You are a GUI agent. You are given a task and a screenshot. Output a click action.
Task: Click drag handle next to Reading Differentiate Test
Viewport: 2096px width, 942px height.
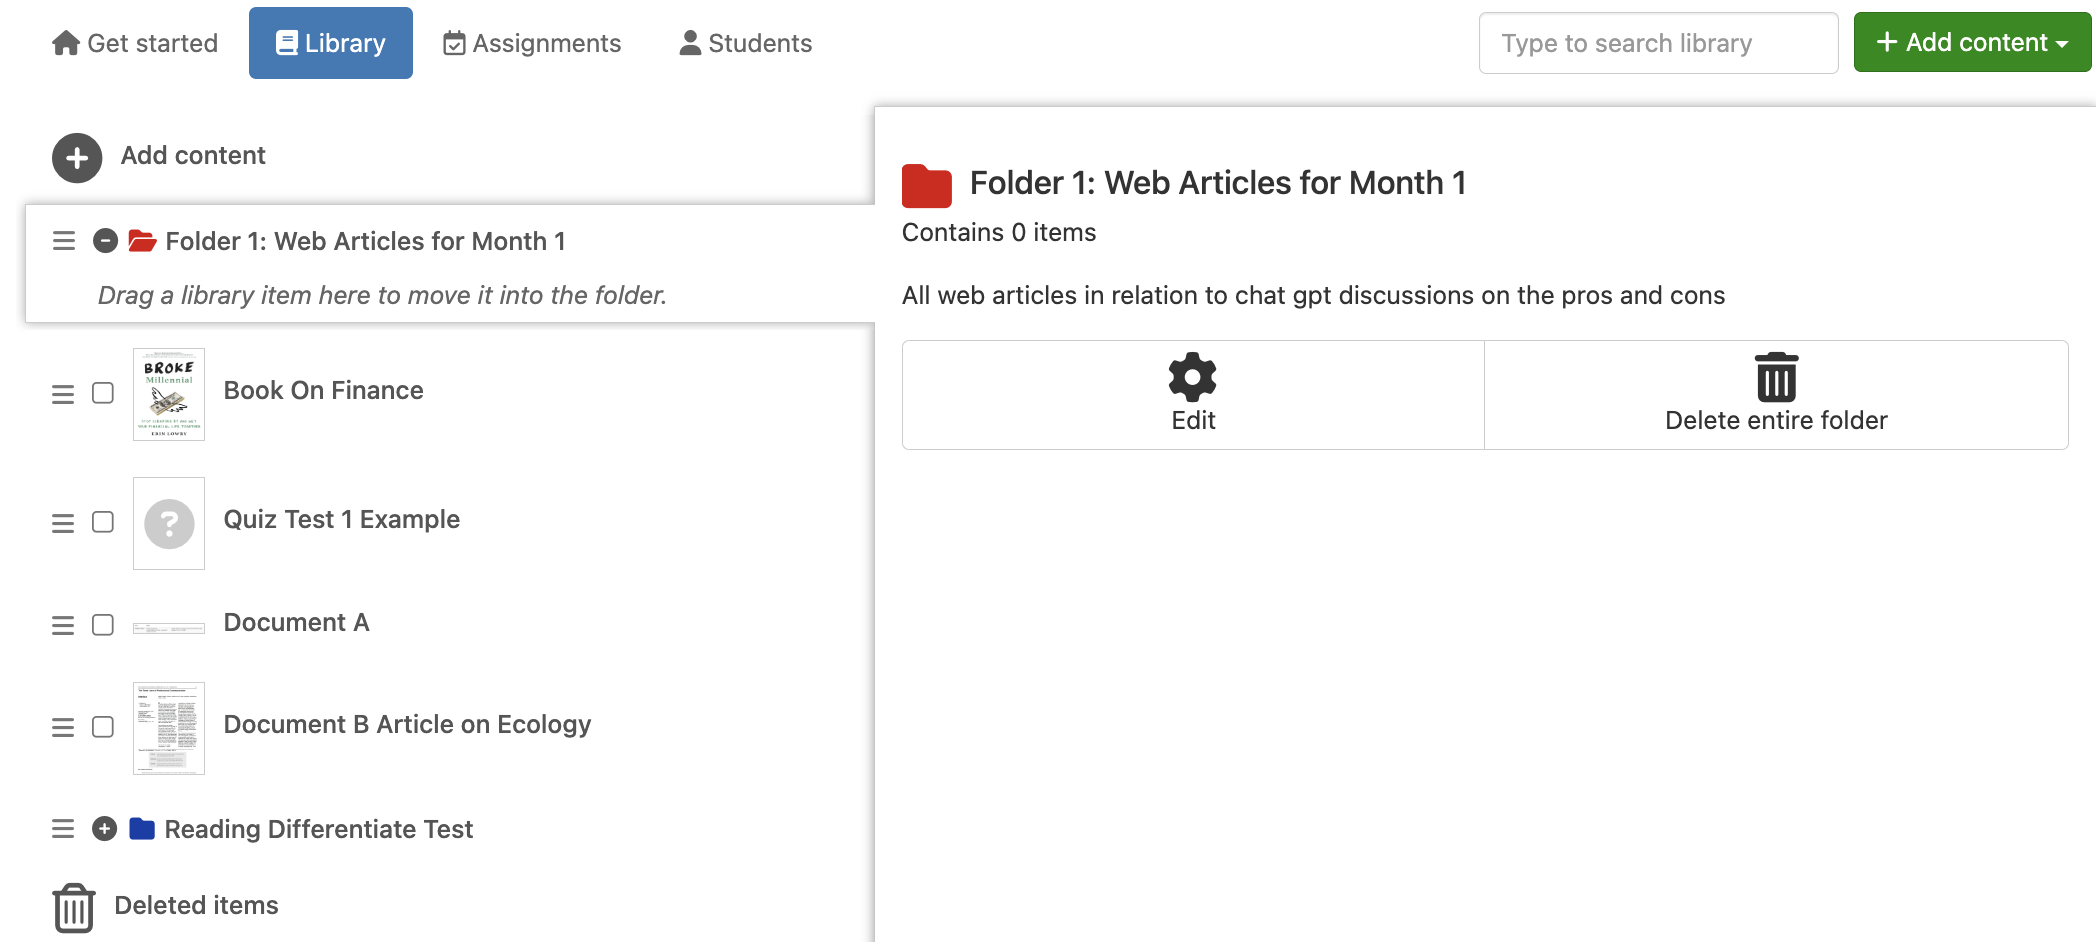click(x=63, y=829)
